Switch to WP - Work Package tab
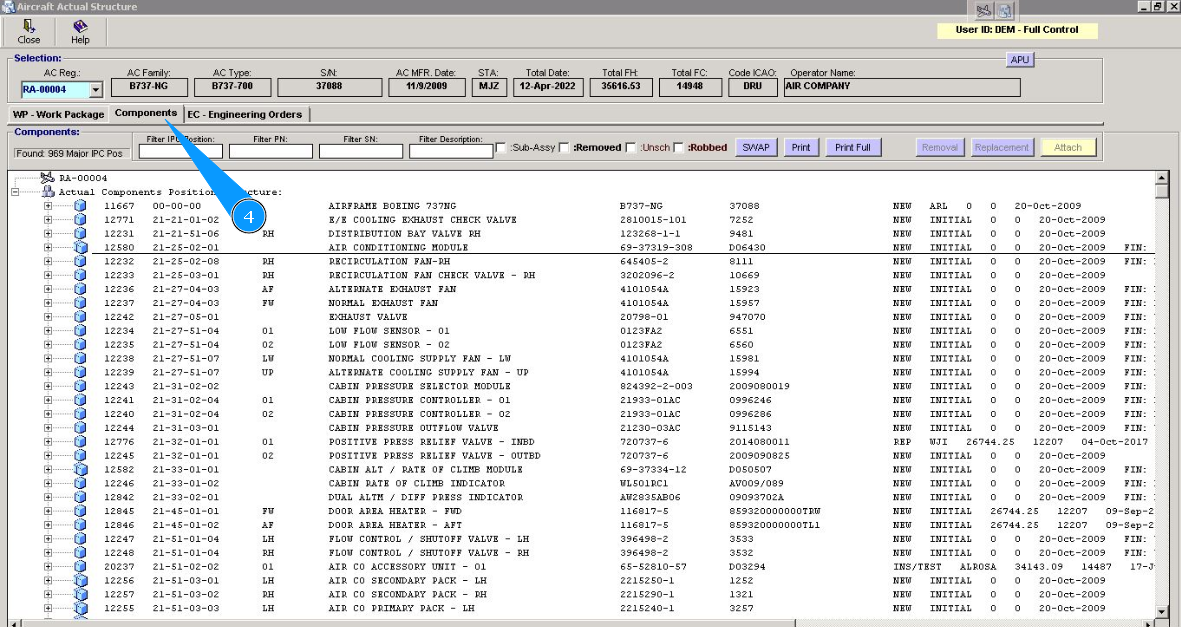 point(58,114)
